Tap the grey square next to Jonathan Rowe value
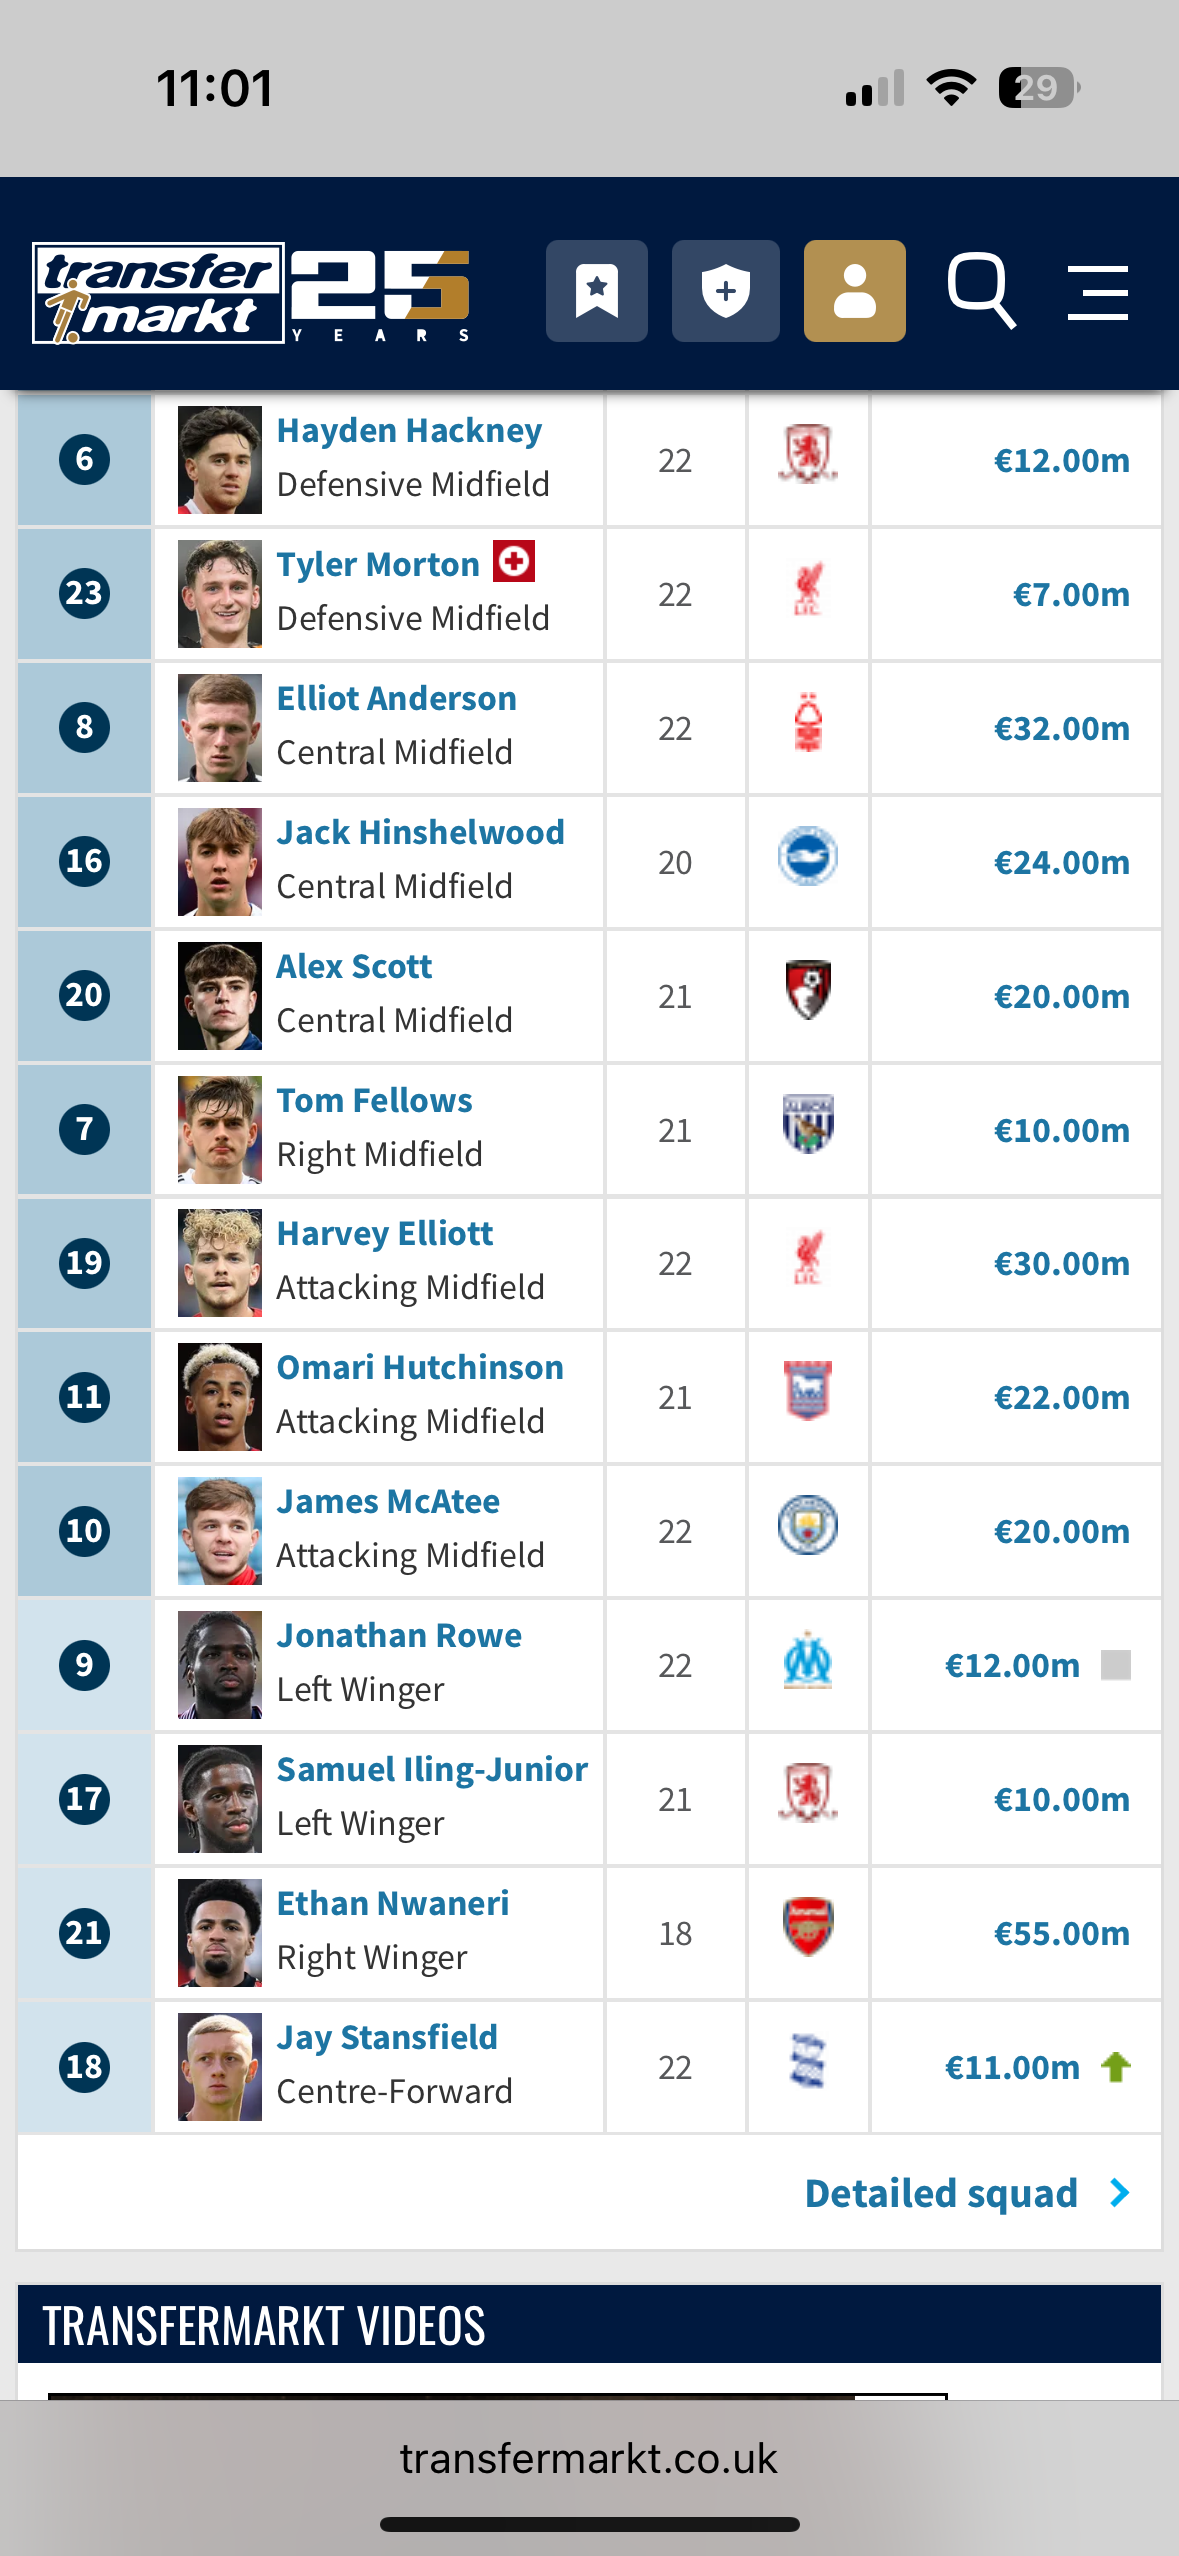This screenshot has height=2556, width=1179. (1116, 1665)
